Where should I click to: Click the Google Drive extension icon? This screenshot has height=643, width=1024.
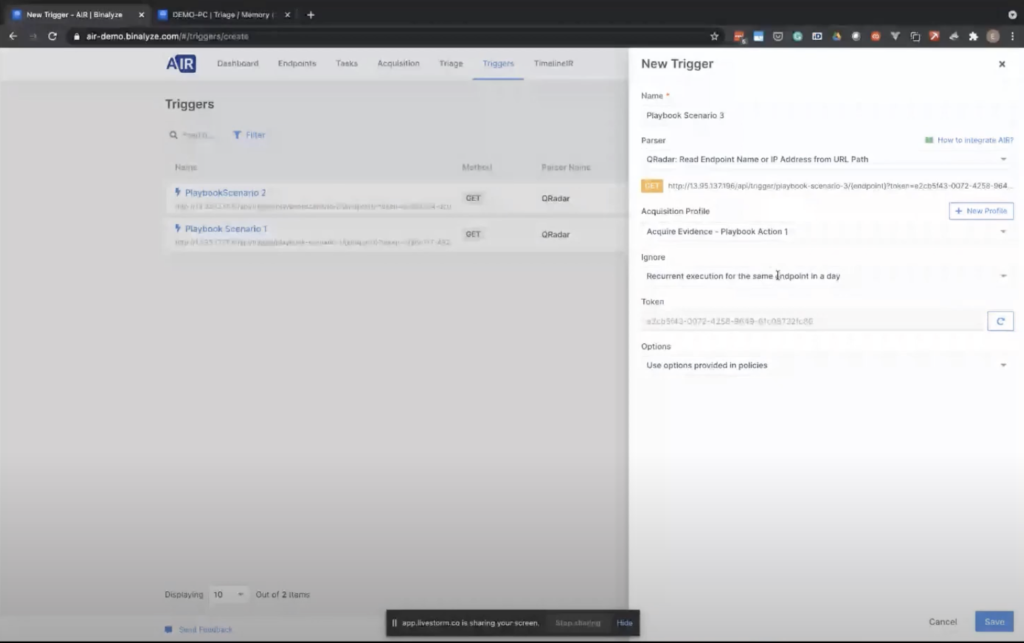[x=837, y=37]
